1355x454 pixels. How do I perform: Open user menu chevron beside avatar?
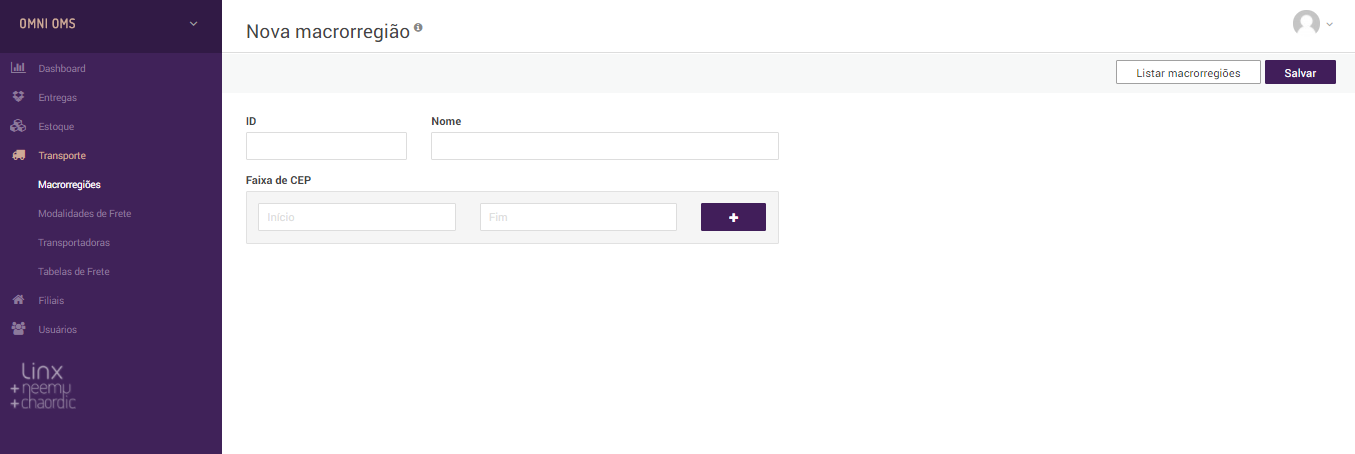click(x=1329, y=25)
